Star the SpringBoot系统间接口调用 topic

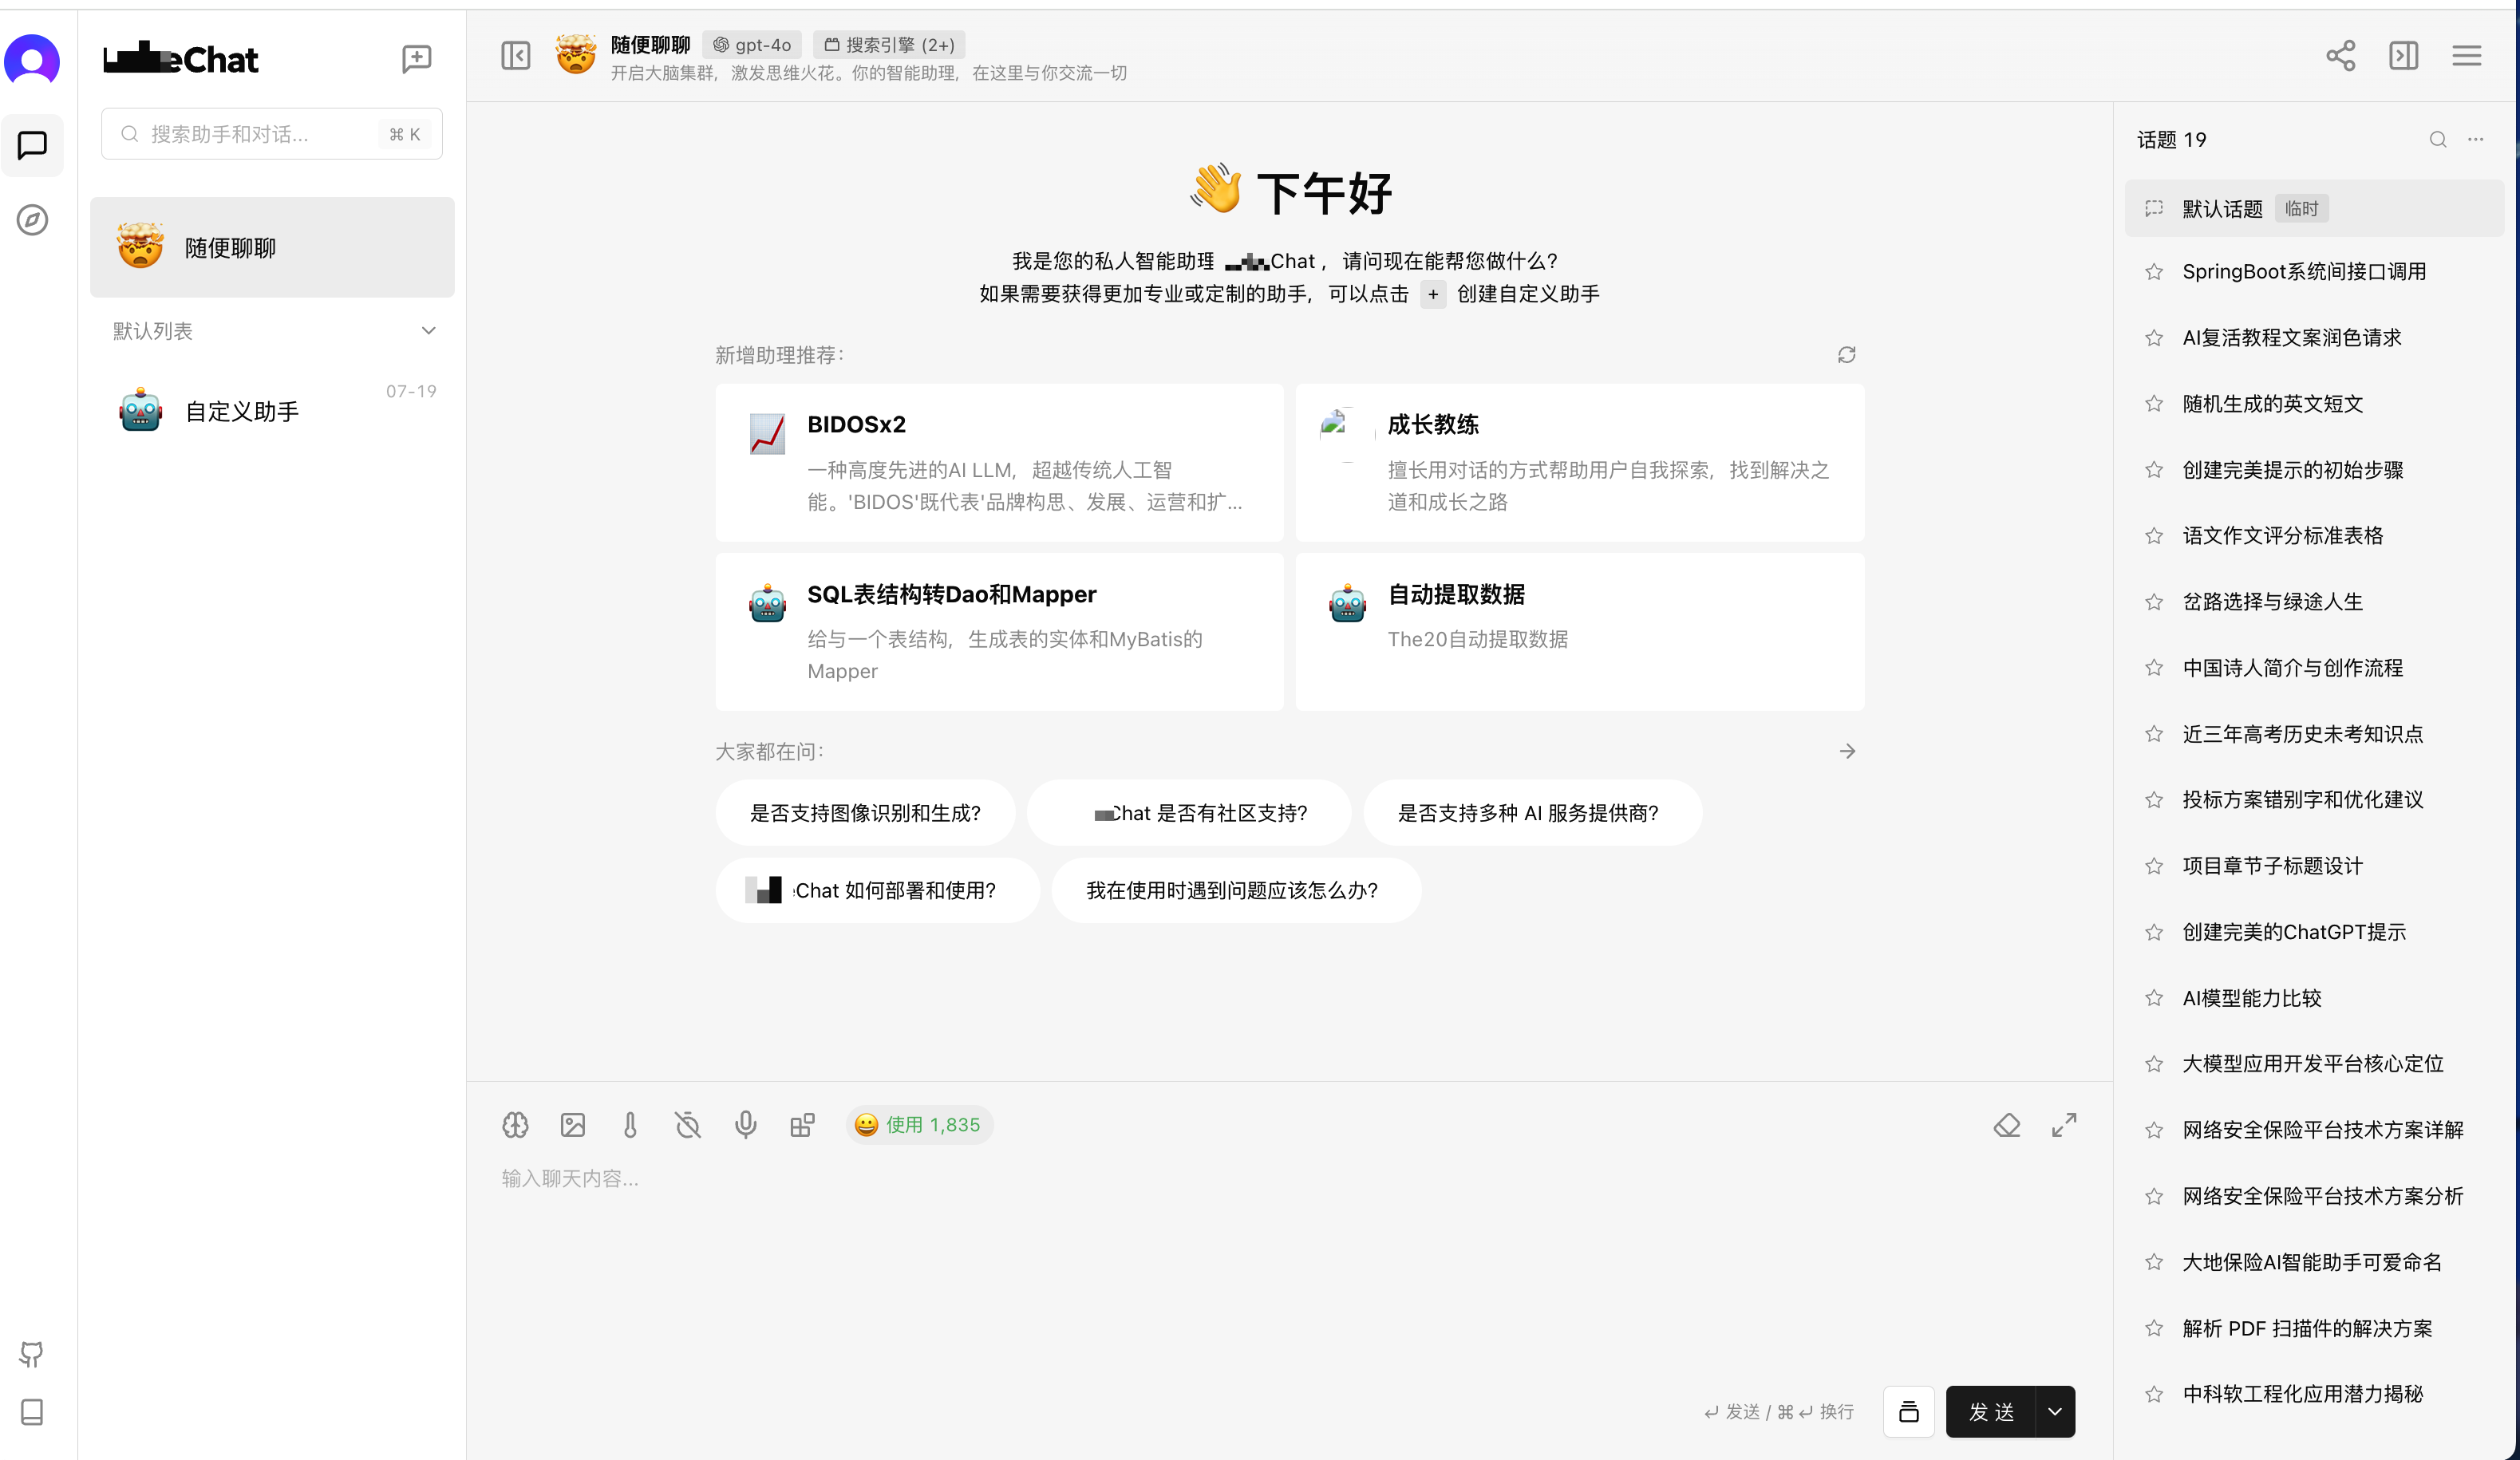pos(2154,272)
